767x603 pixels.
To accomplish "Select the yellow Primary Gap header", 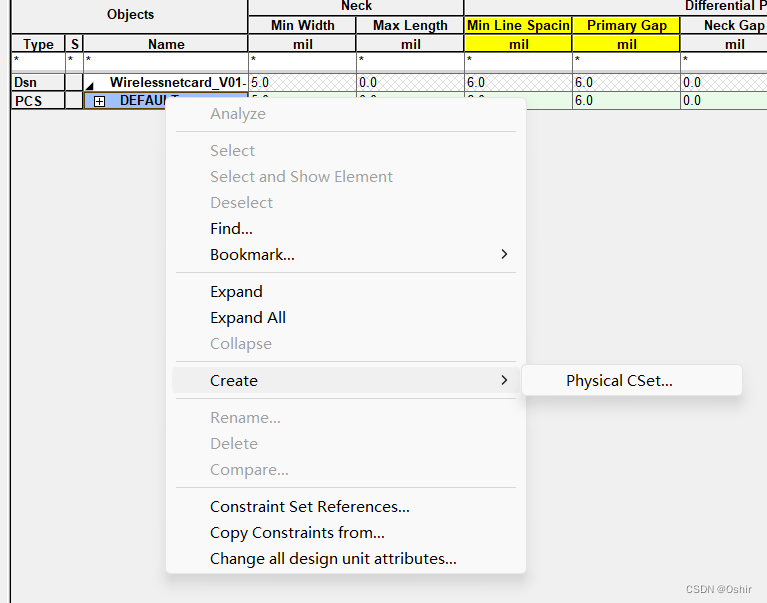I will coord(626,26).
